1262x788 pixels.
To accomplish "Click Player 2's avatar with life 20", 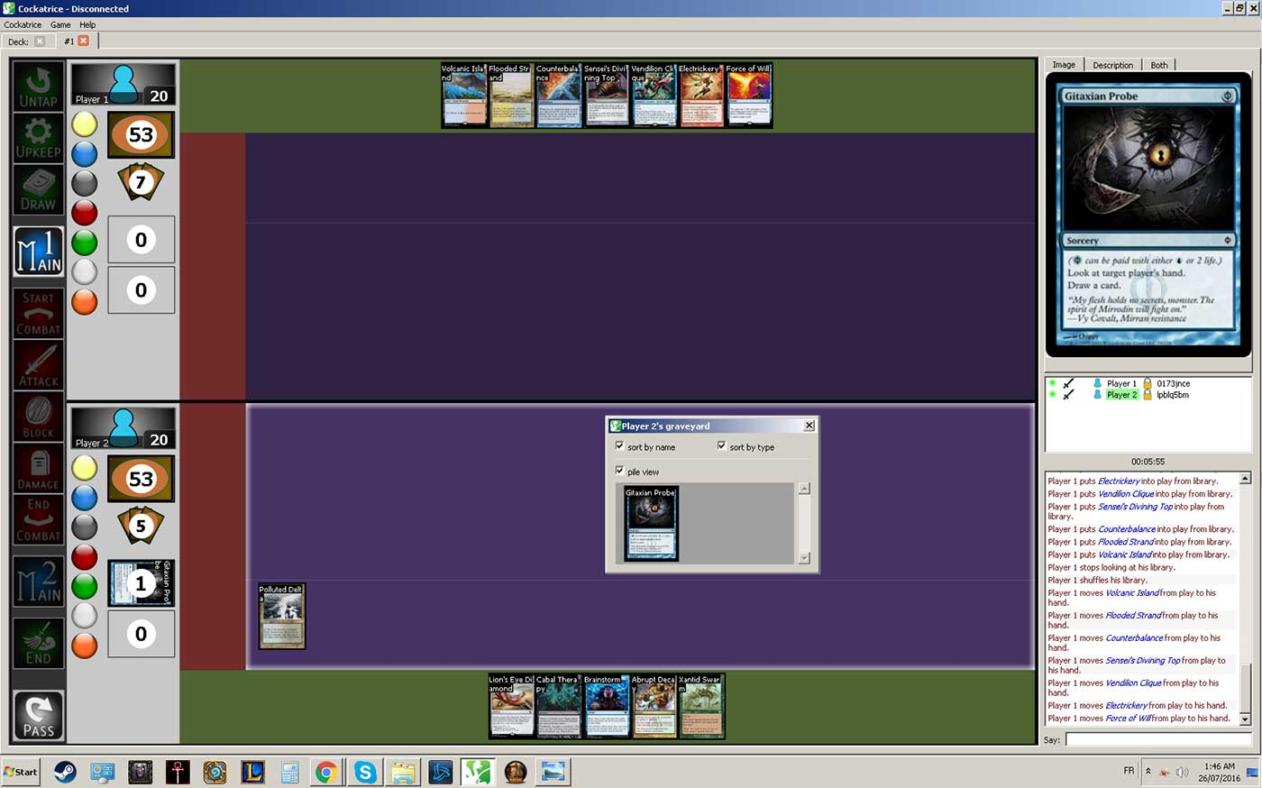I will pyautogui.click(x=122, y=427).
